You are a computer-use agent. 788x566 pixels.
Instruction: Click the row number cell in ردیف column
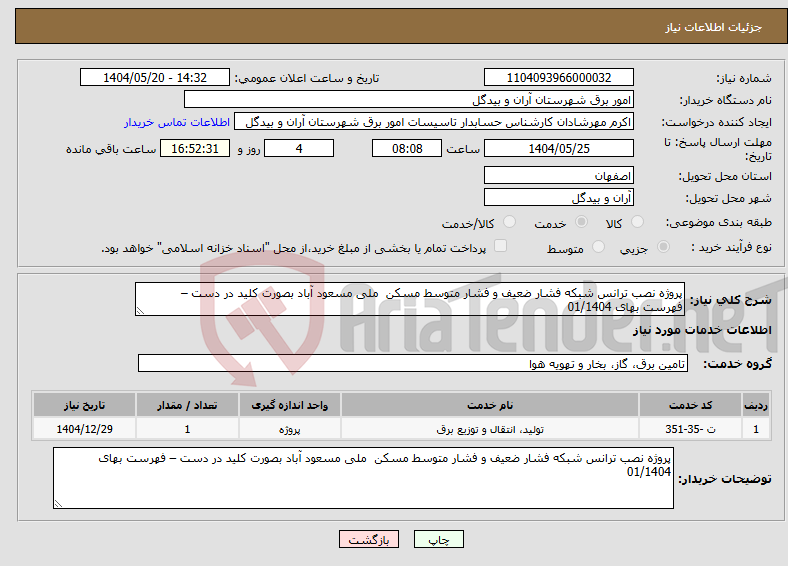(756, 429)
